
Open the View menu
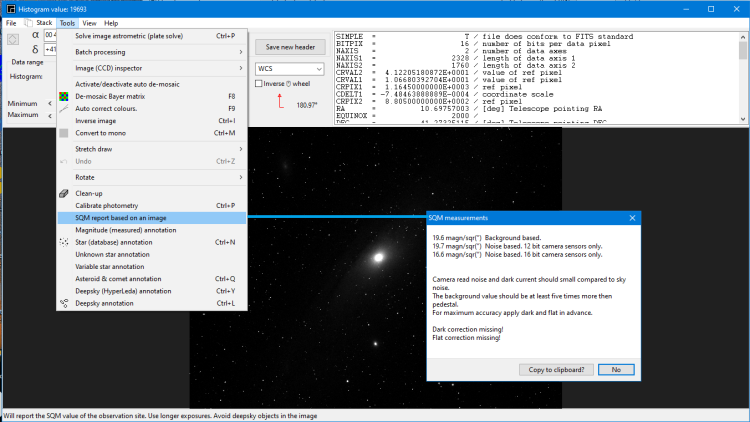tap(89, 23)
